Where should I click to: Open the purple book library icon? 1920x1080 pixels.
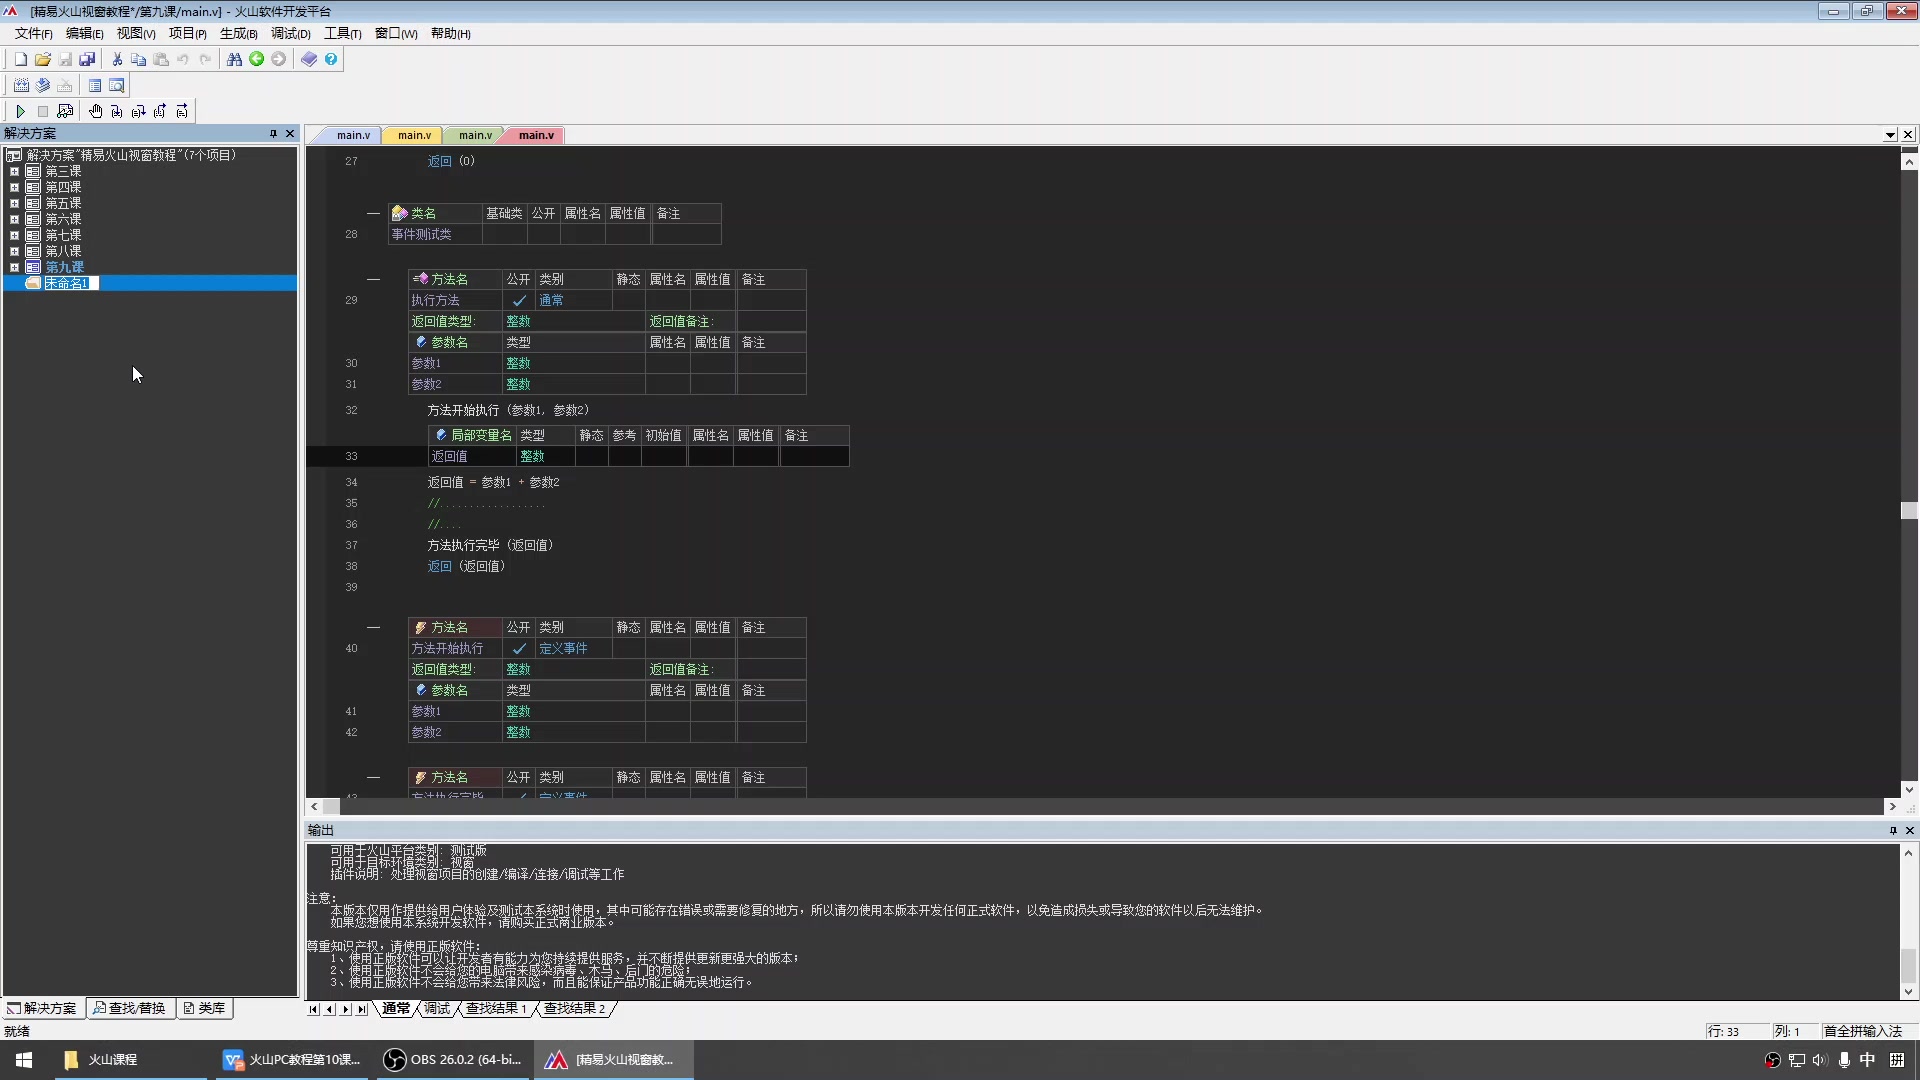coord(309,59)
